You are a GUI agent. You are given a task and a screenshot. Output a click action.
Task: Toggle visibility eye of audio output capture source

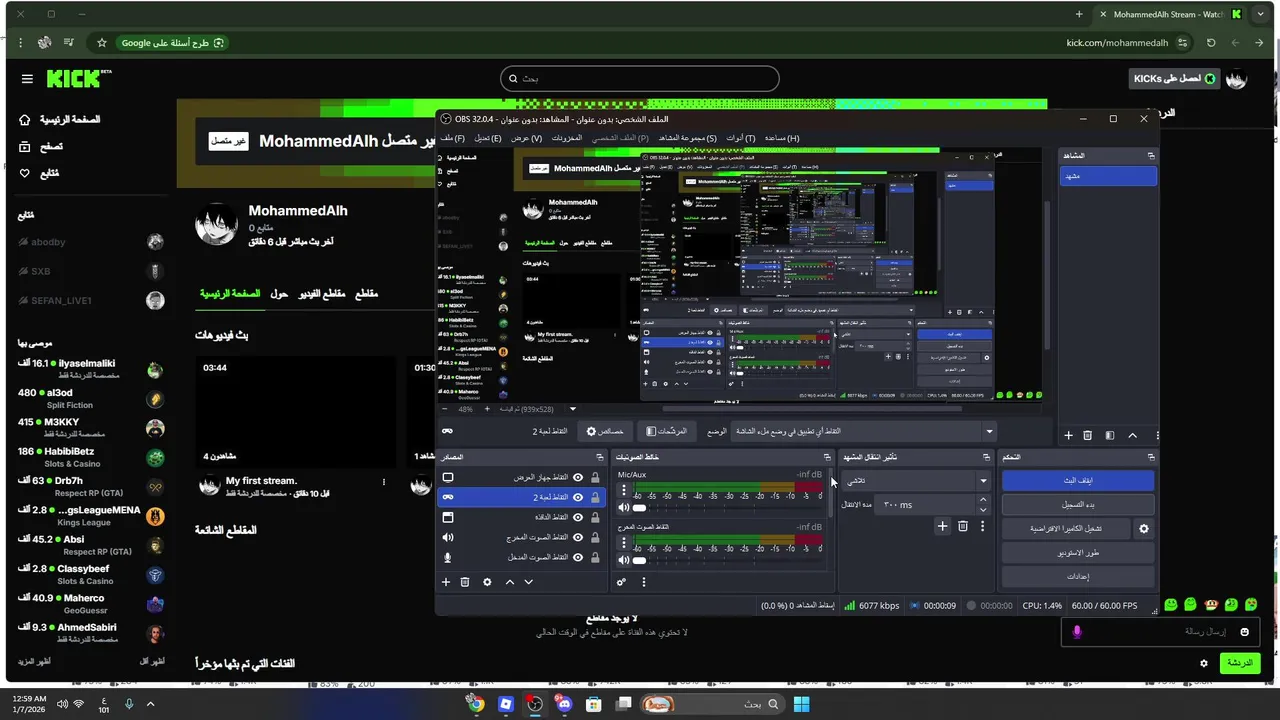click(578, 537)
